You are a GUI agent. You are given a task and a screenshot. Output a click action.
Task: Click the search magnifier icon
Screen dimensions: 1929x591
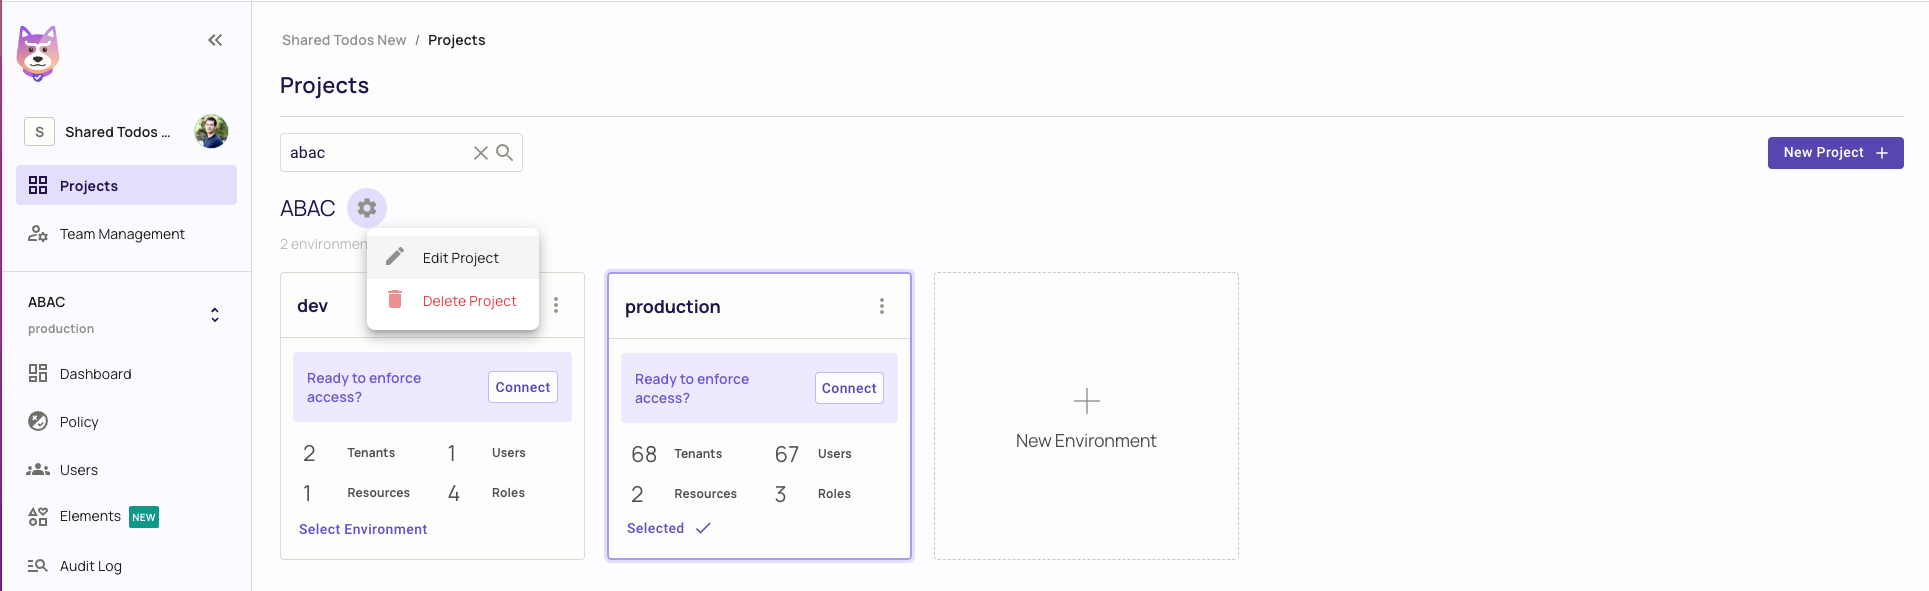click(x=505, y=153)
